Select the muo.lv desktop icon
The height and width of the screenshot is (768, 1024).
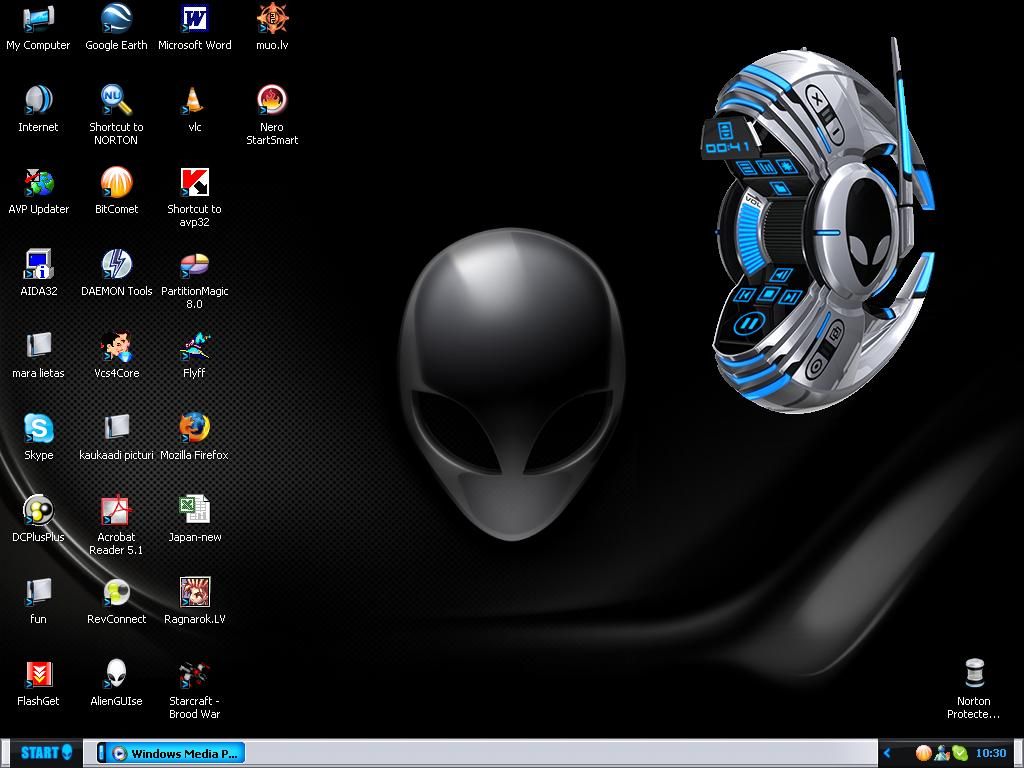(x=272, y=29)
